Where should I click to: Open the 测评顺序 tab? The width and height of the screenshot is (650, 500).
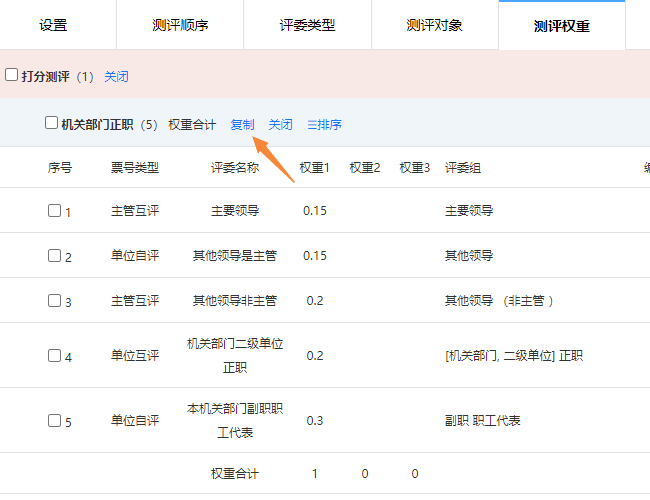tap(180, 25)
